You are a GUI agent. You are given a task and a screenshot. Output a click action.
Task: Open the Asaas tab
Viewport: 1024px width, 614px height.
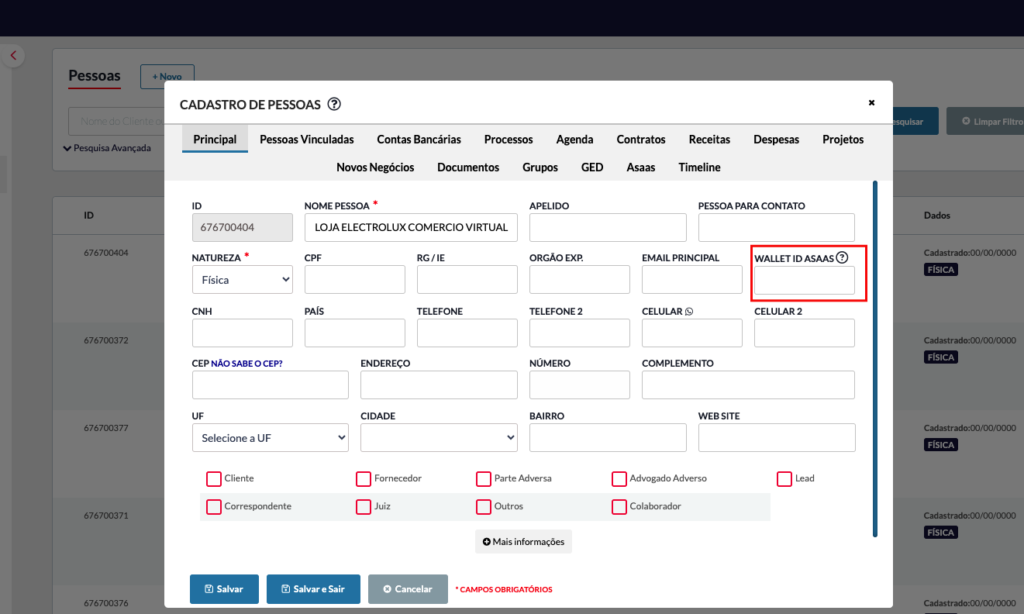coord(641,167)
